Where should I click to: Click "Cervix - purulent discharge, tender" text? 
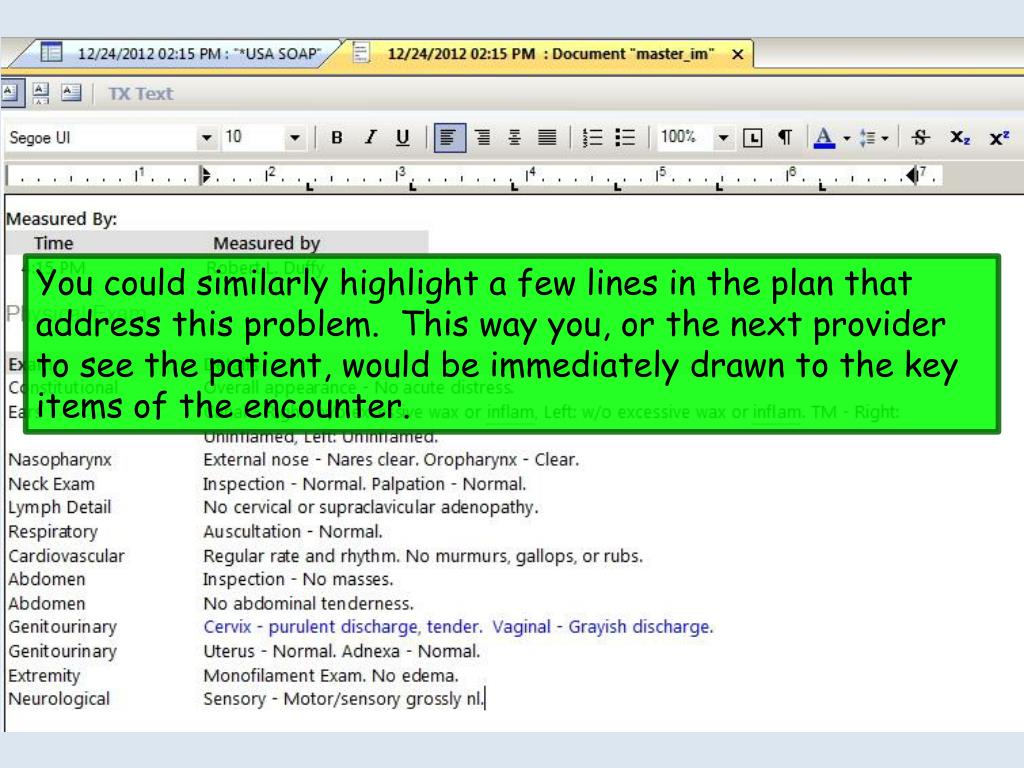[x=343, y=627]
